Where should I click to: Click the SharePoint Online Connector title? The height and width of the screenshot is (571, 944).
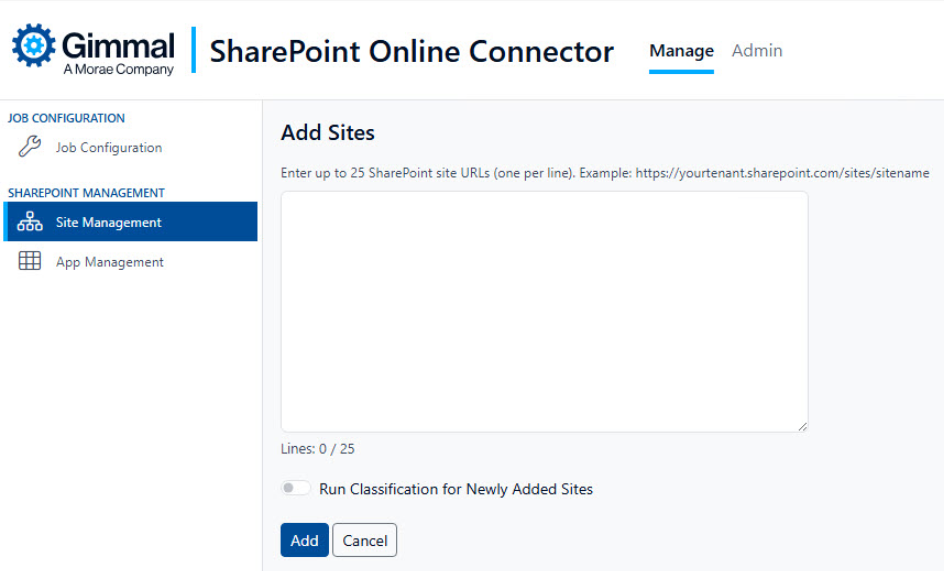click(x=412, y=51)
